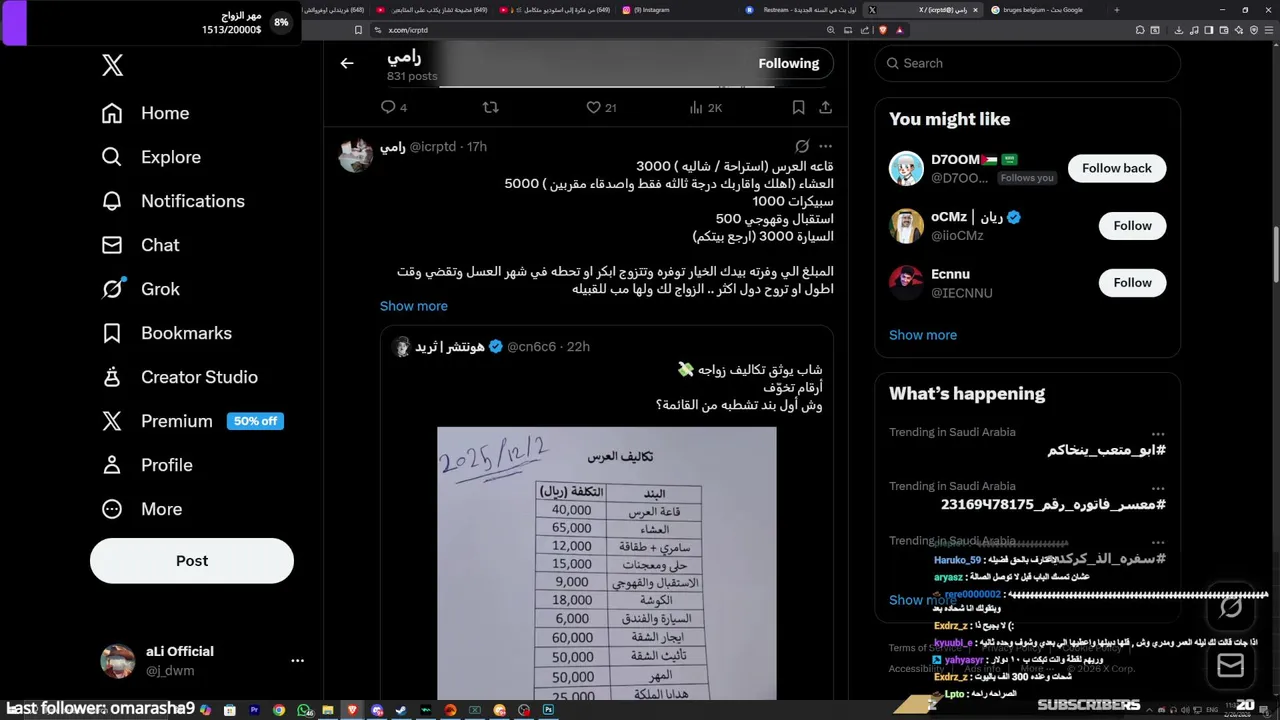The image size is (1280, 720).
Task: Open Photoshop from the taskbar
Action: (549, 710)
